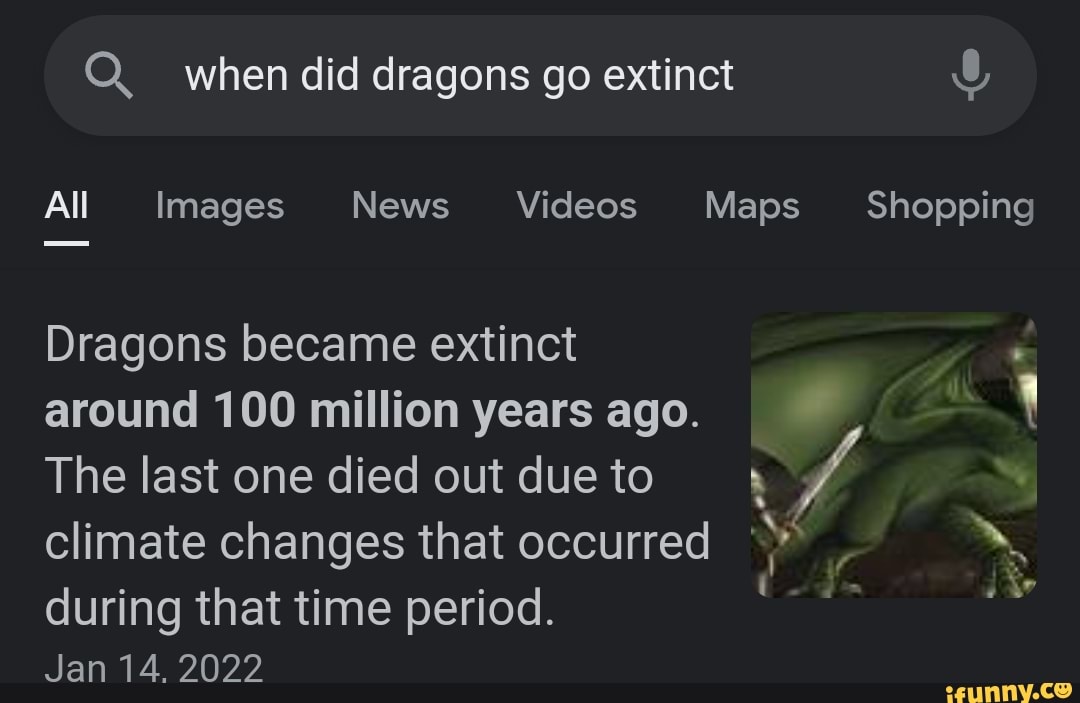This screenshot has width=1080, height=703.
Task: Start voice search with the microphone icon
Action: pyautogui.click(x=971, y=74)
